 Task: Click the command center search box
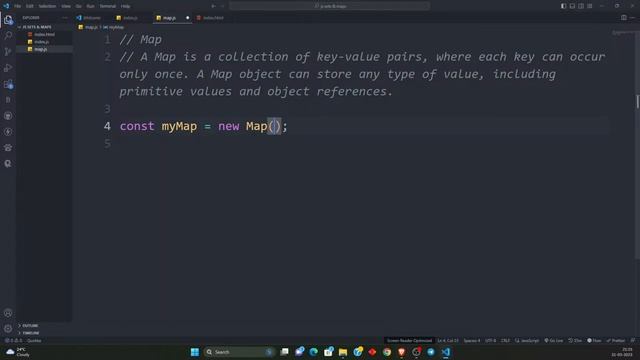(x=330, y=6)
